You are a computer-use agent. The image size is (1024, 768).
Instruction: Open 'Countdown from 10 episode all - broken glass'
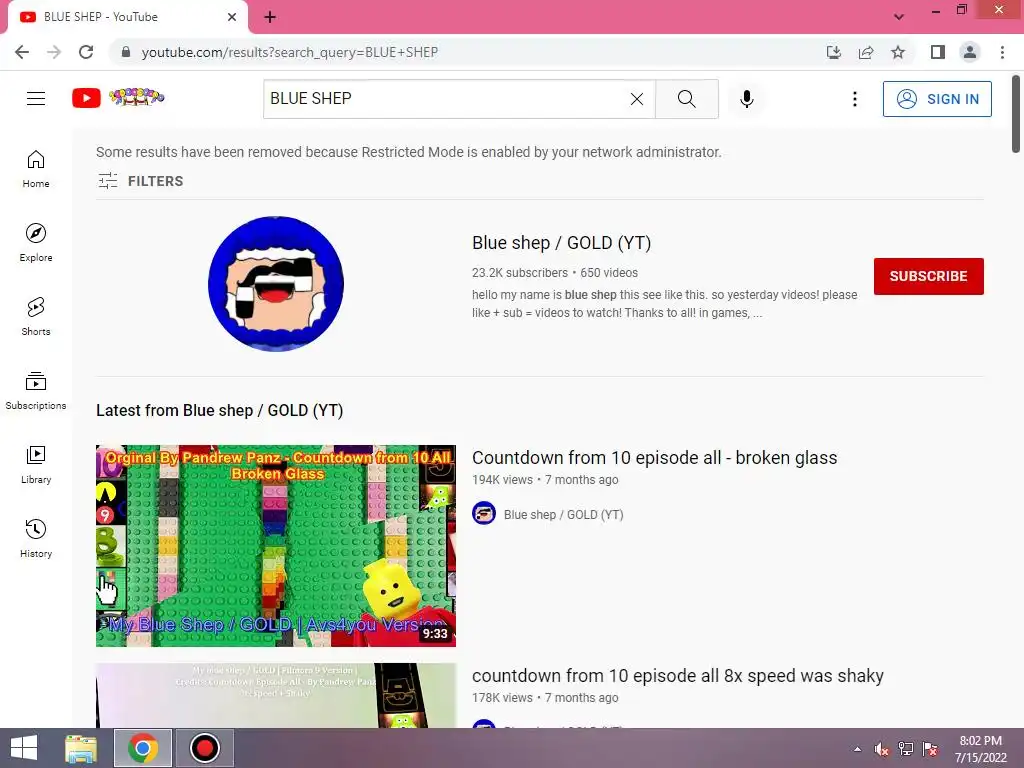(x=654, y=458)
